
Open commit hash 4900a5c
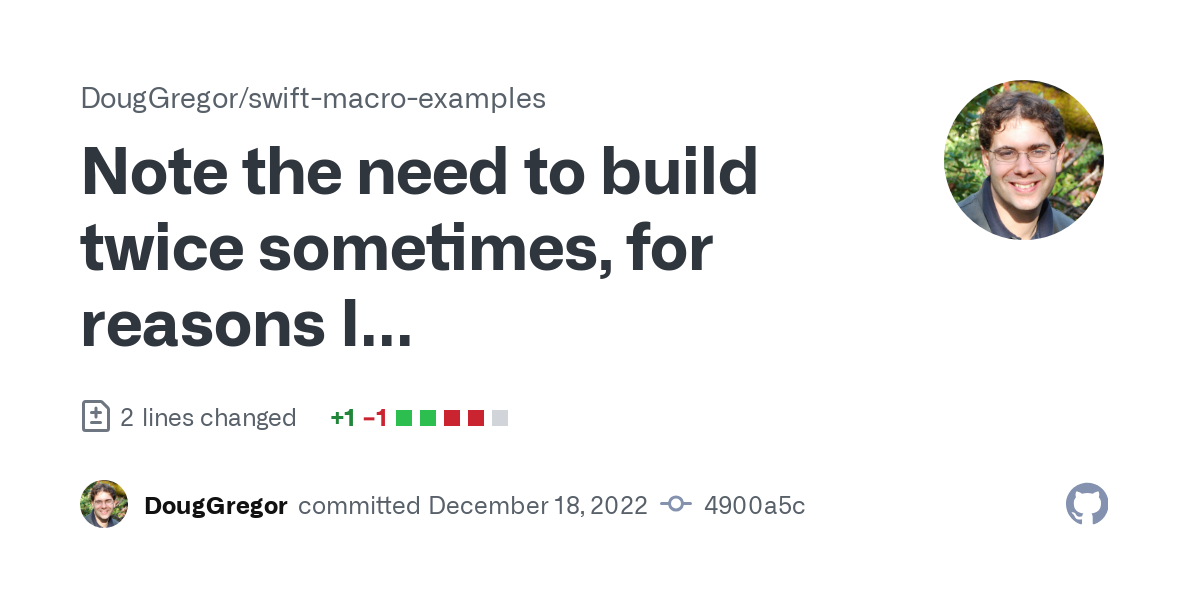coord(754,506)
